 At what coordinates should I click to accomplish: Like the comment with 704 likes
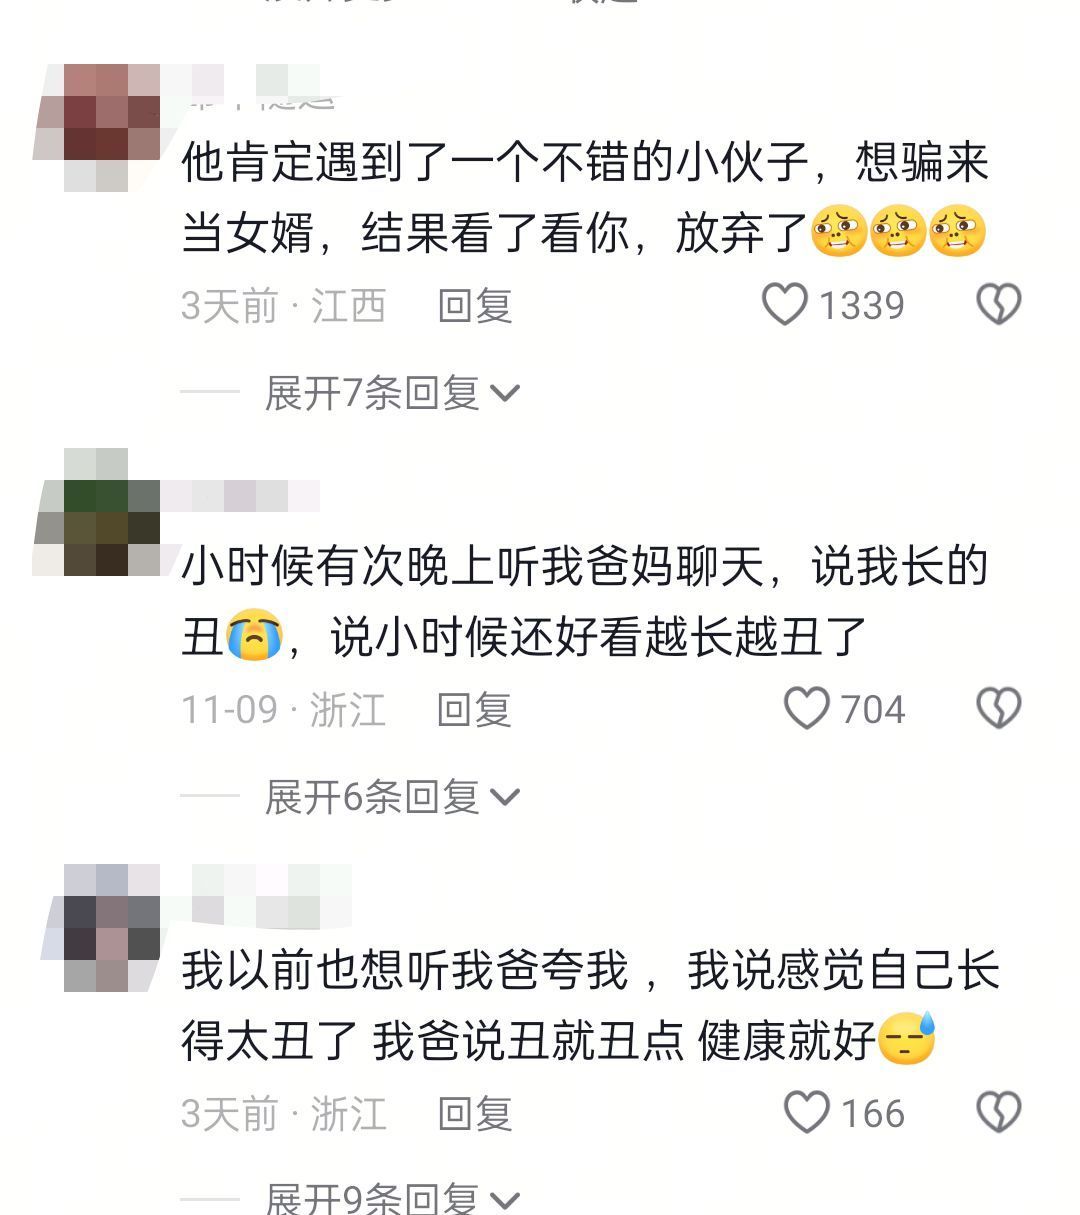click(x=807, y=709)
